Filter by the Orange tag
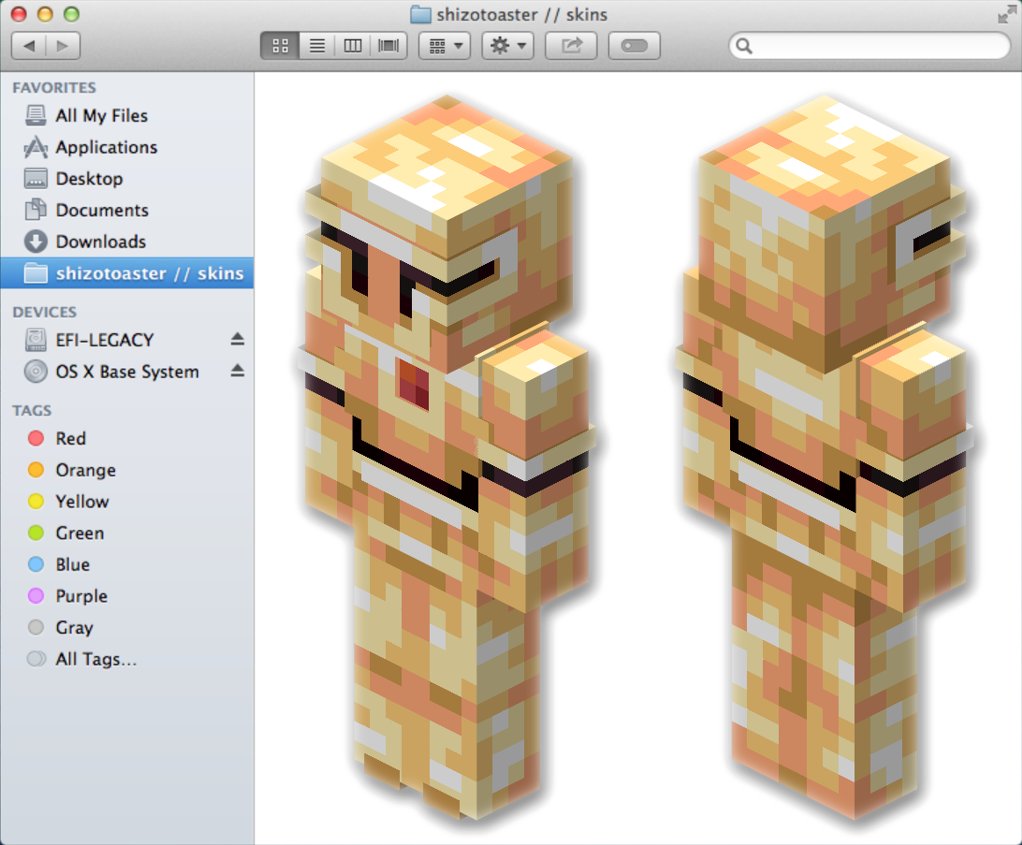1022x845 pixels. coord(126,469)
